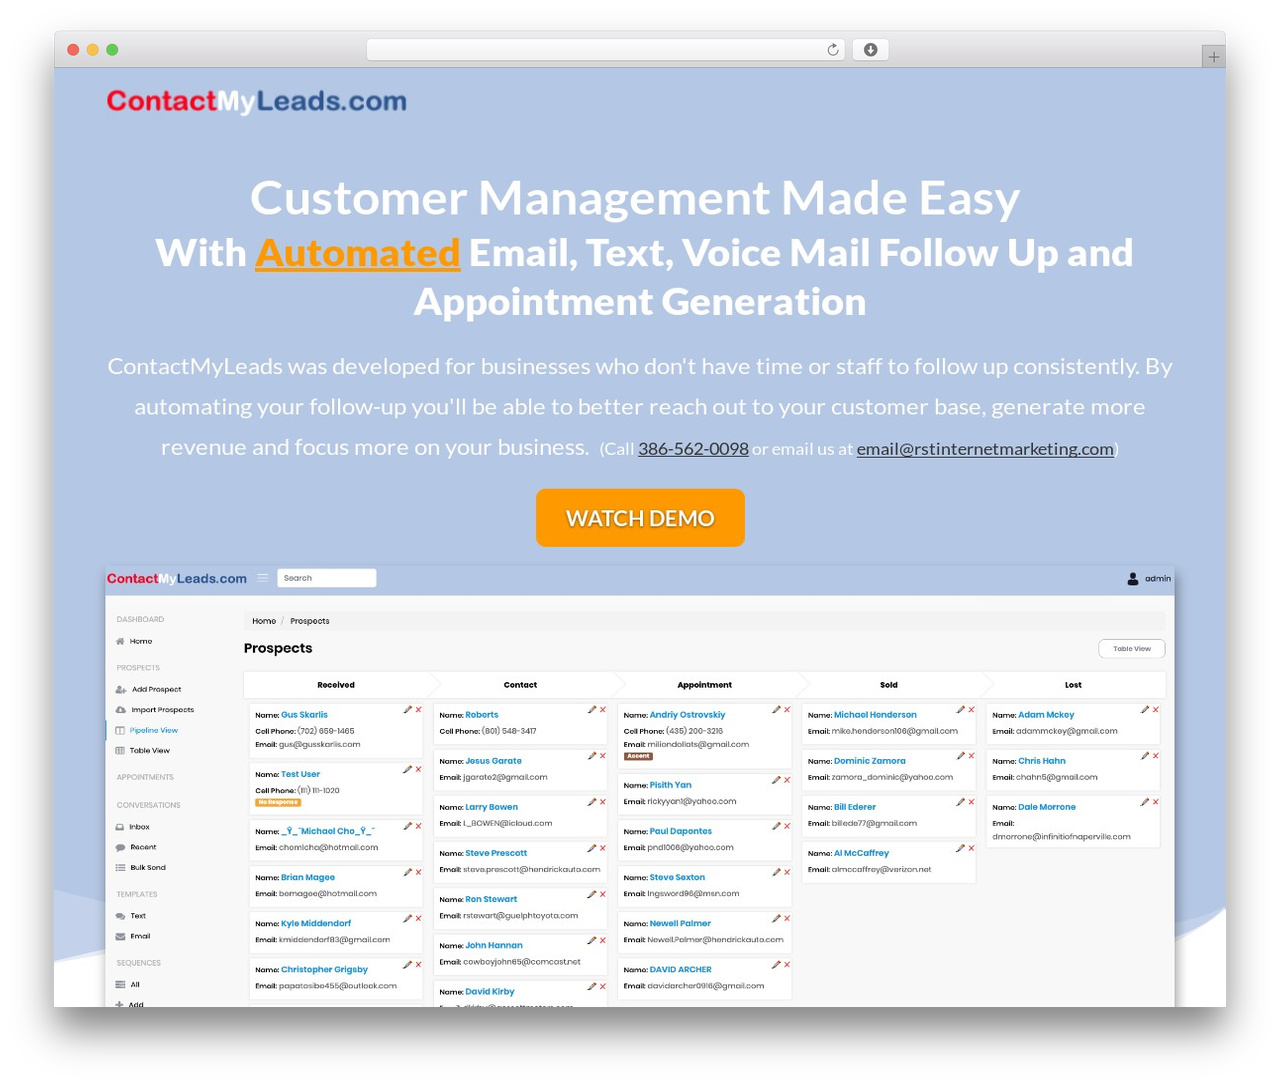The image size is (1280, 1084).
Task: Open a new browser tab with plus
Action: pos(1213,57)
